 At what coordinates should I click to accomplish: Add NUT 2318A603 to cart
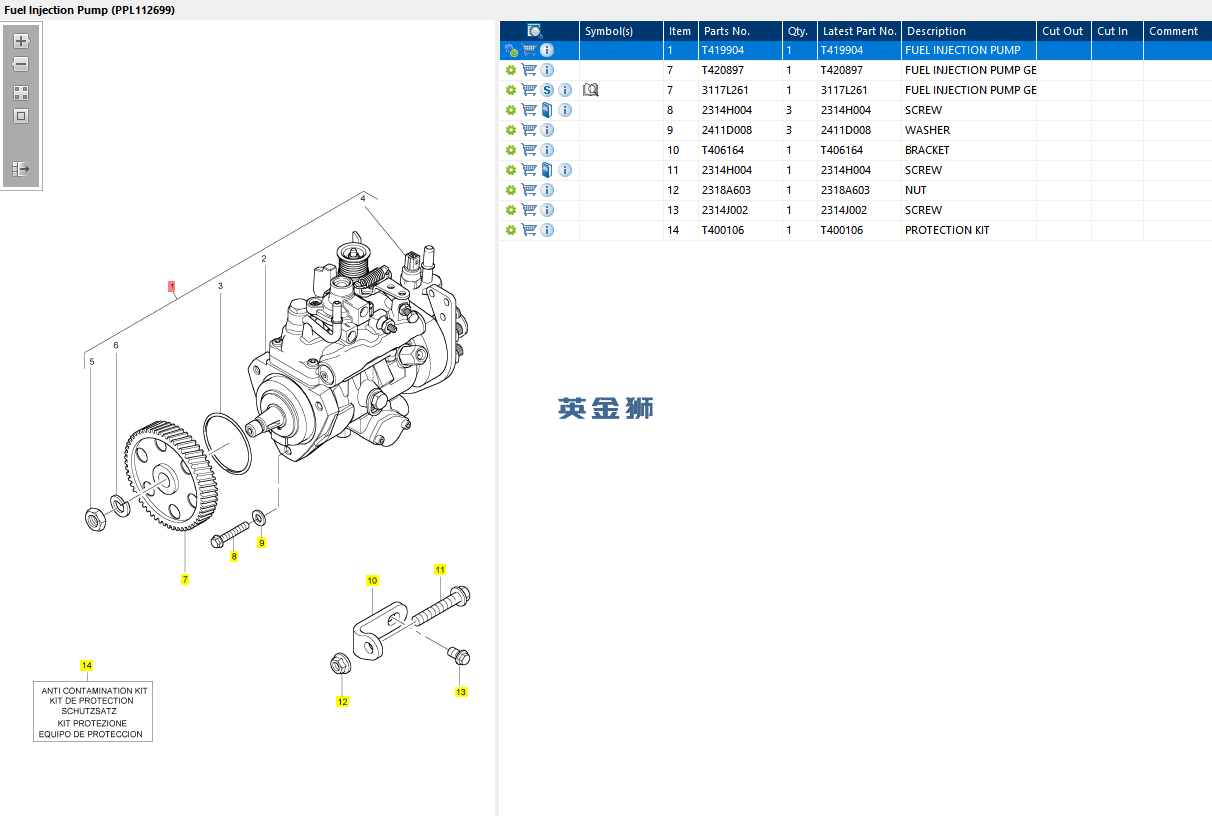tap(529, 190)
